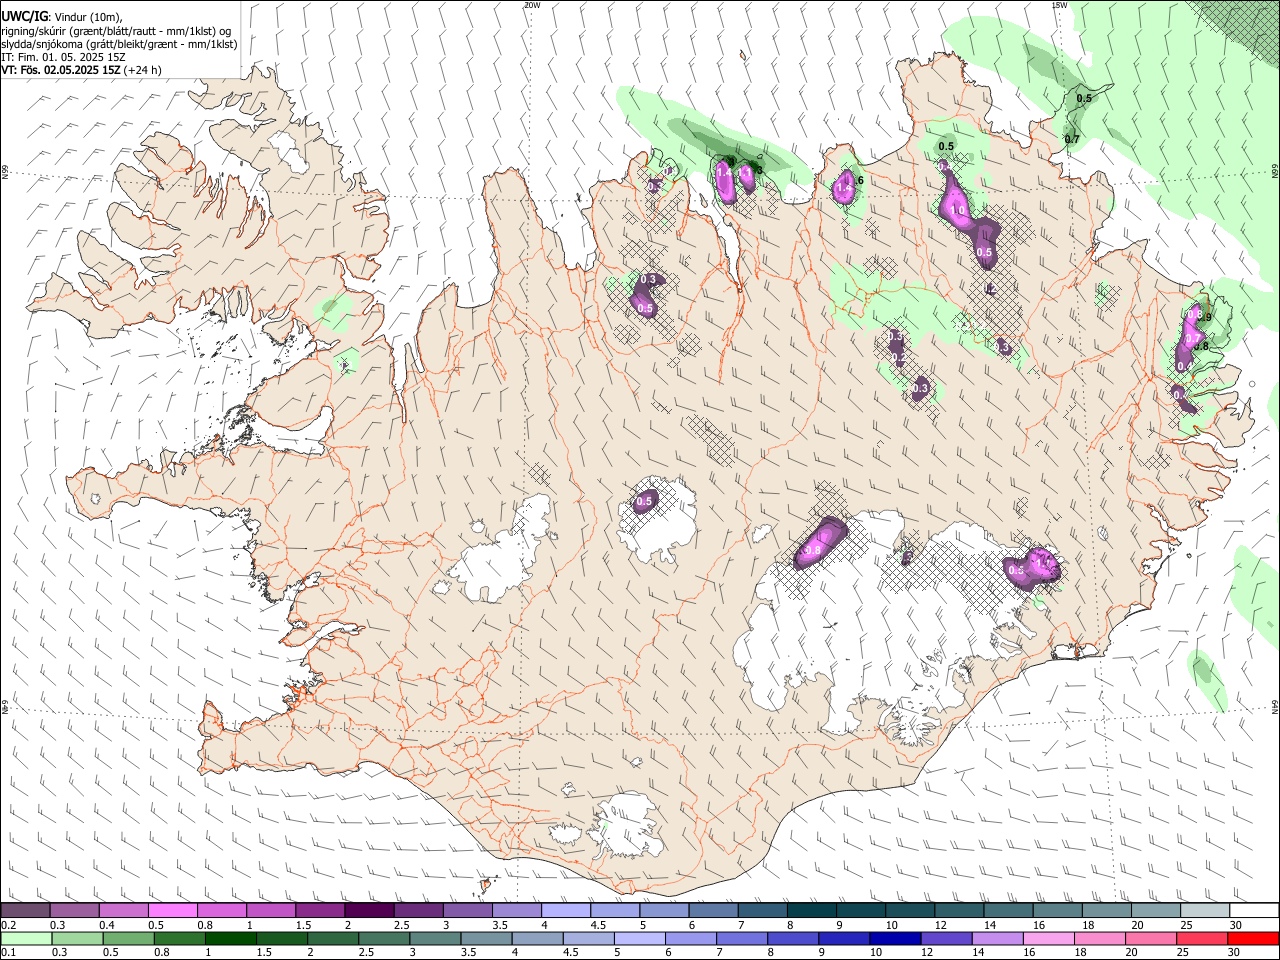Select the 0.5 medium green swatch in lower legend row
1280x960 pixels.
pyautogui.click(x=129, y=938)
